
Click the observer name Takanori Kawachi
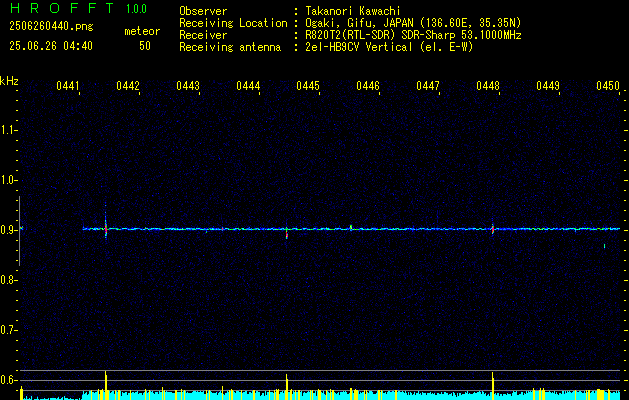click(x=353, y=11)
